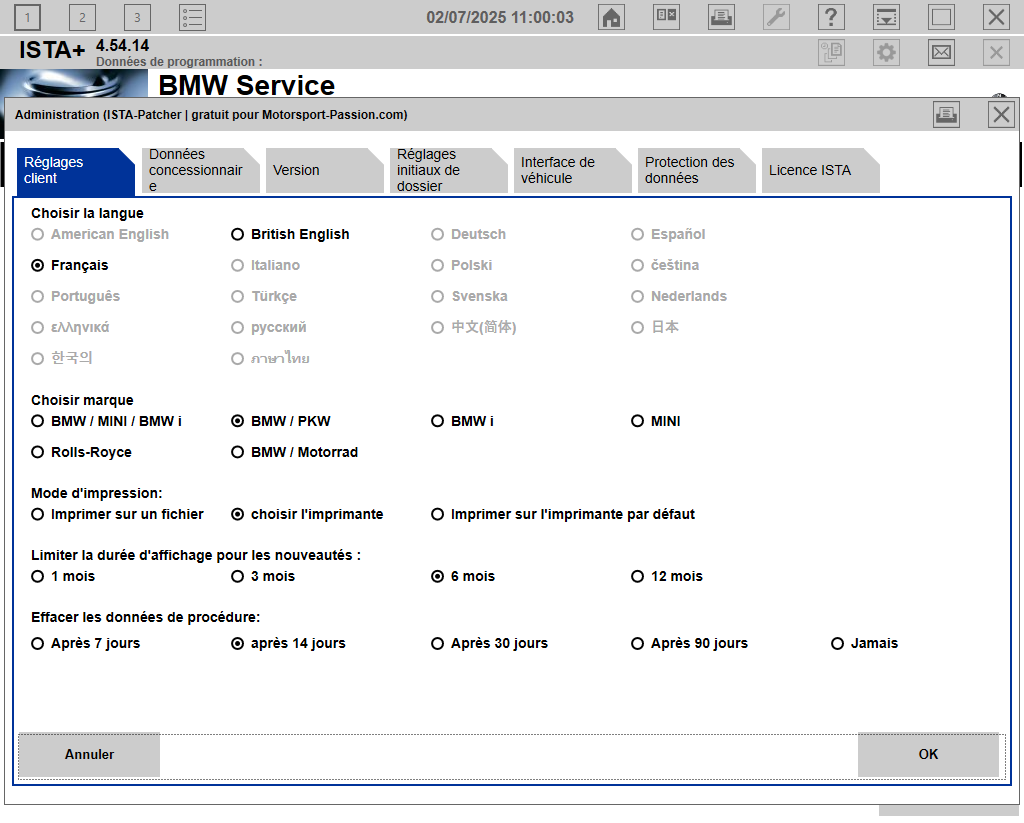Choose brand BMW / PKW
The height and width of the screenshot is (823, 1024).
click(x=281, y=421)
